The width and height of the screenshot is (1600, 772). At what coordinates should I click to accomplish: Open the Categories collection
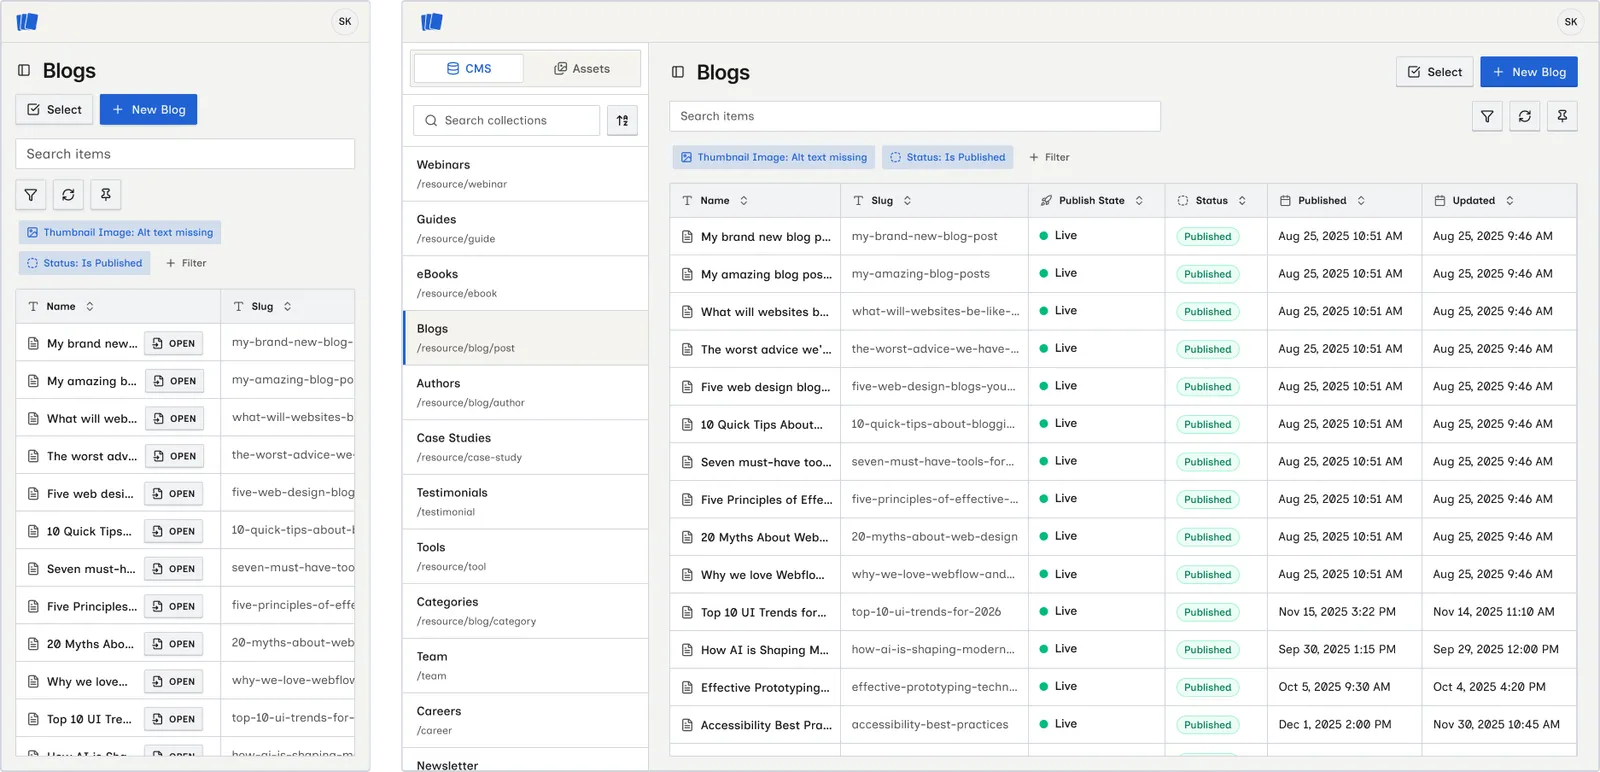click(525, 611)
